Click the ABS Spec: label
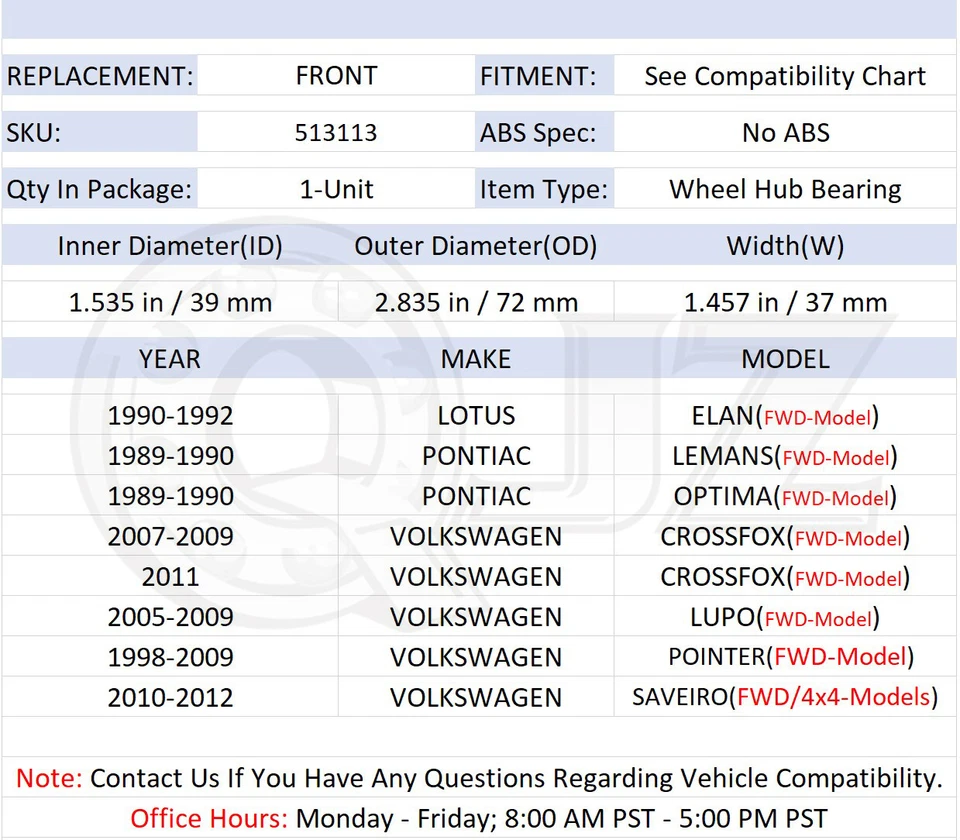Screen dimensions: 960x840 tap(538, 133)
